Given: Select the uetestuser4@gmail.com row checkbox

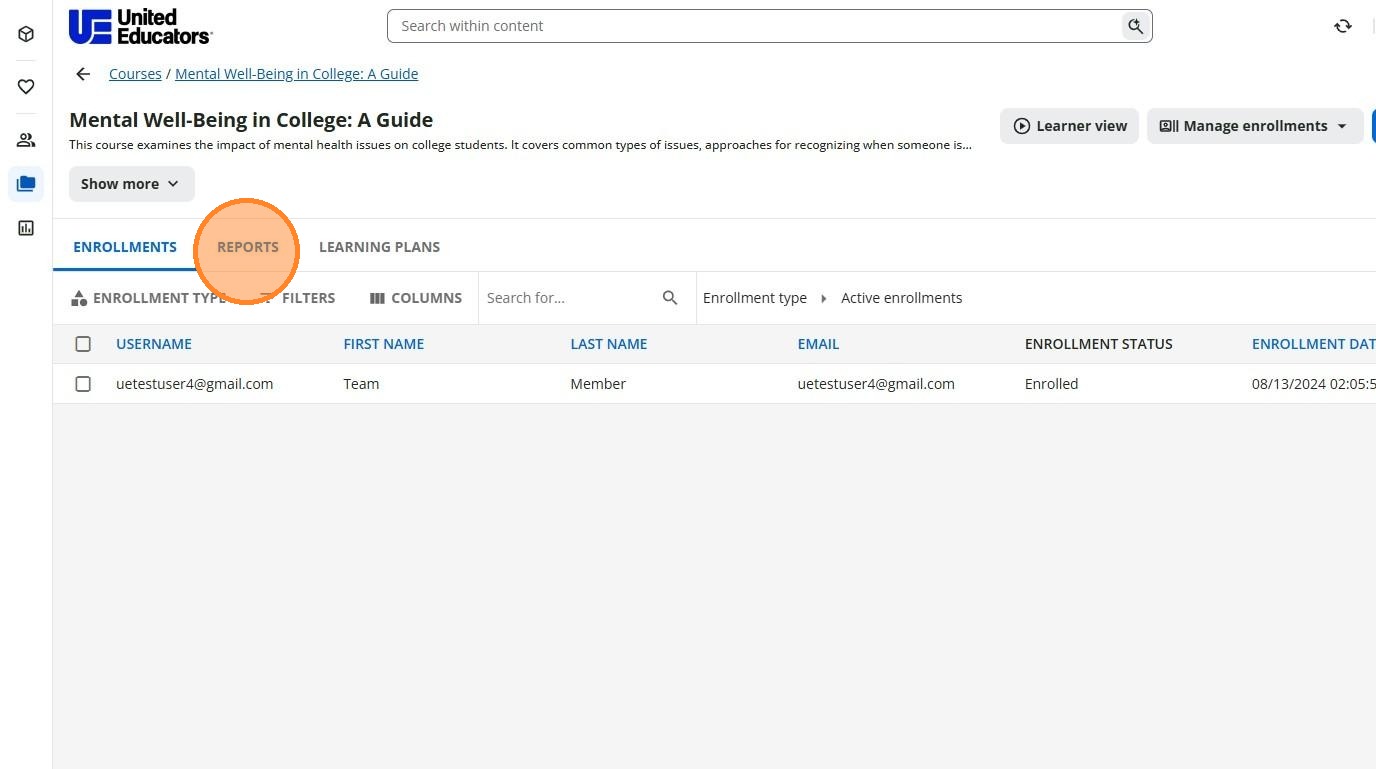Looking at the screenshot, I should (83, 384).
